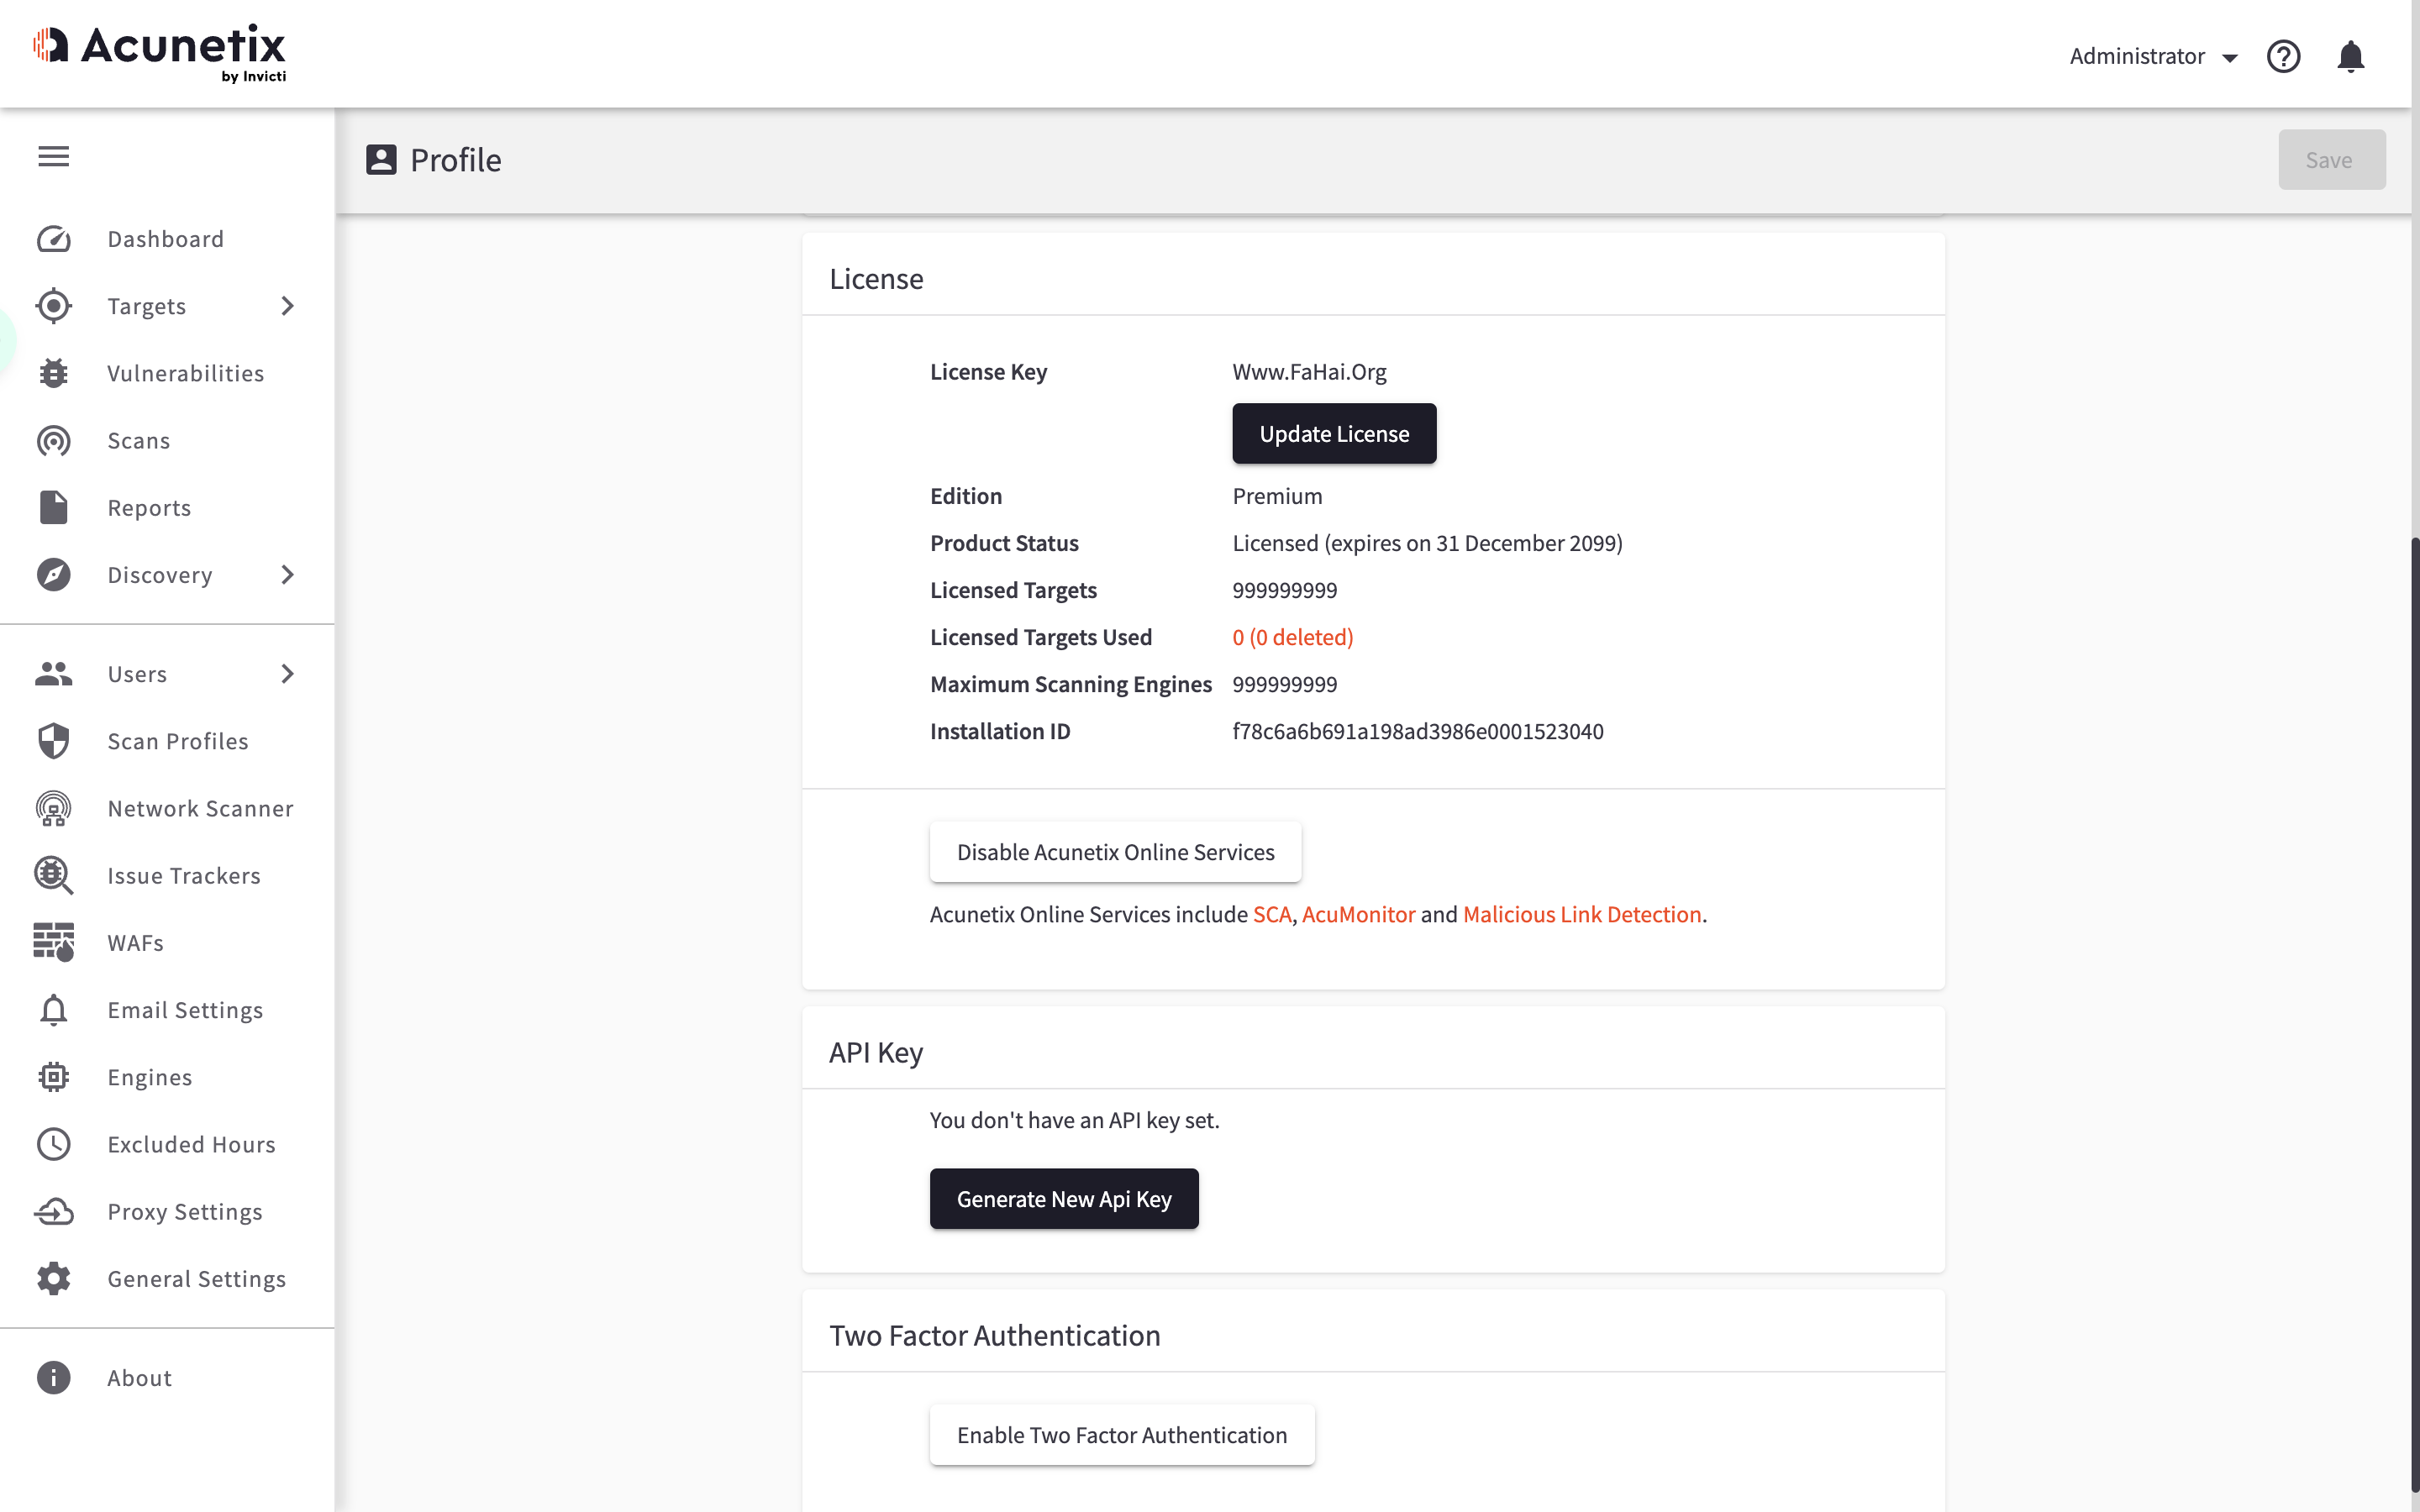
Task: Expand the Targets submenu chevron
Action: [288, 306]
